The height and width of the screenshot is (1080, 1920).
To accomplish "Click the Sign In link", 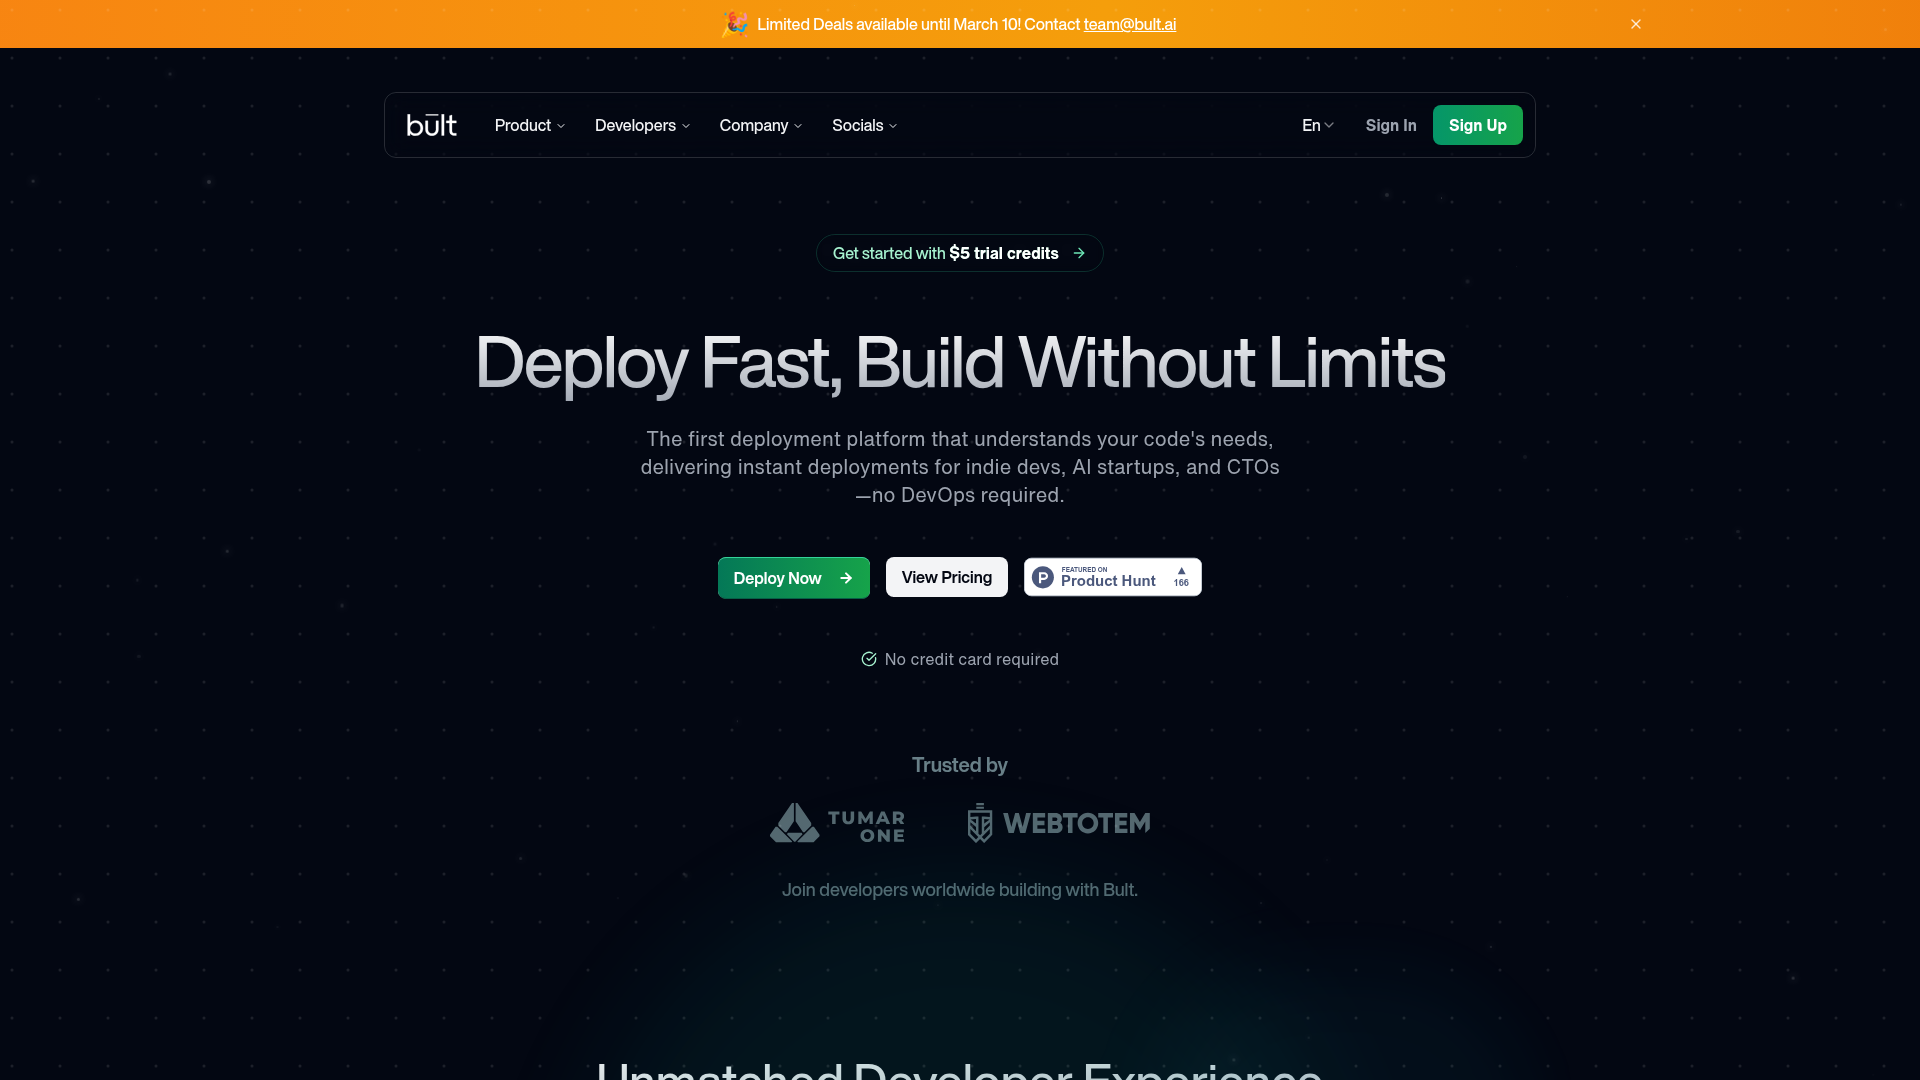I will [x=1390, y=125].
